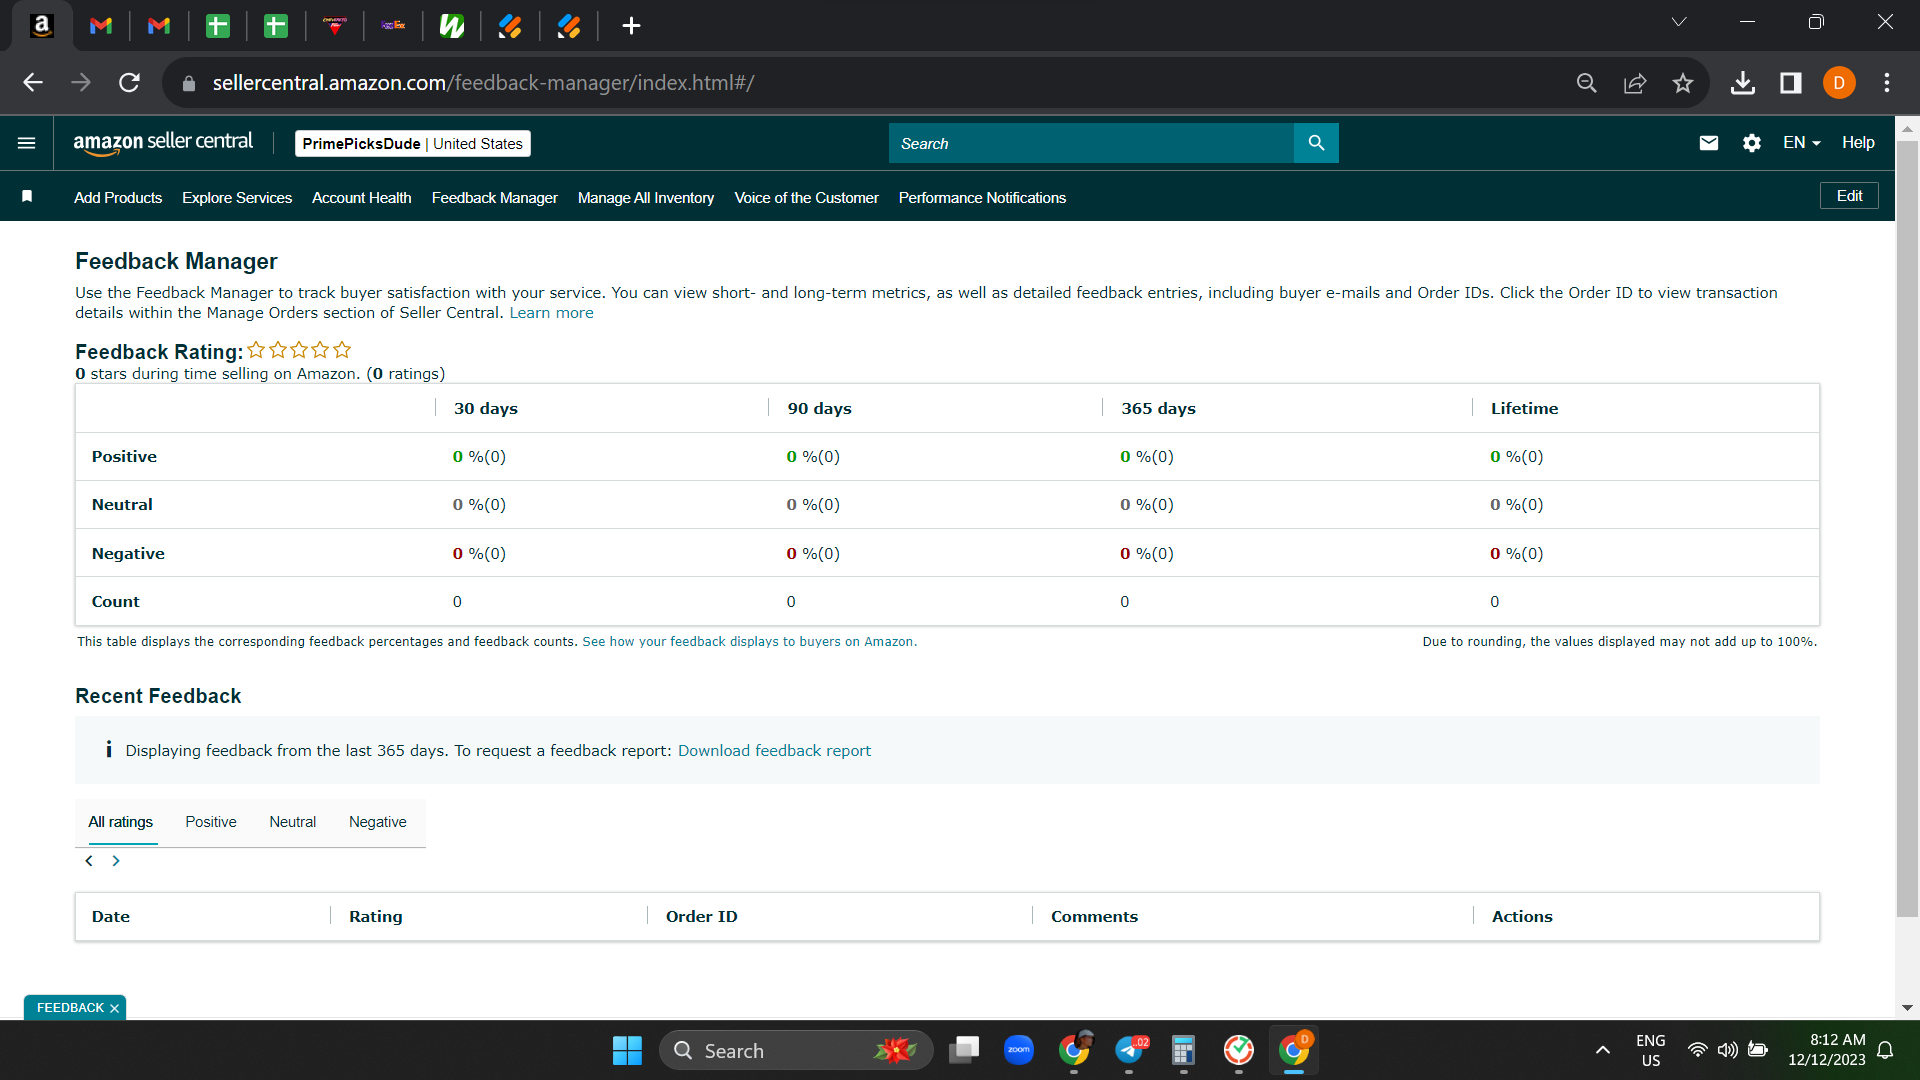Click the 30 days column header
Image resolution: width=1920 pixels, height=1080 pixels.
pyautogui.click(x=486, y=409)
